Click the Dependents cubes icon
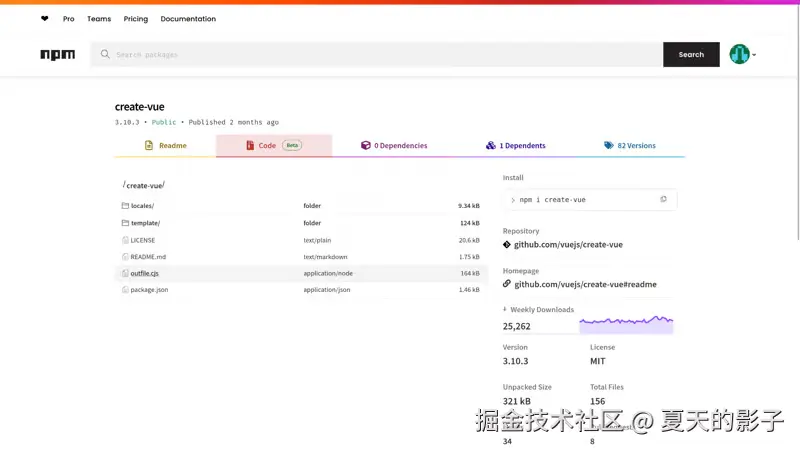The height and width of the screenshot is (450, 800). click(490, 145)
